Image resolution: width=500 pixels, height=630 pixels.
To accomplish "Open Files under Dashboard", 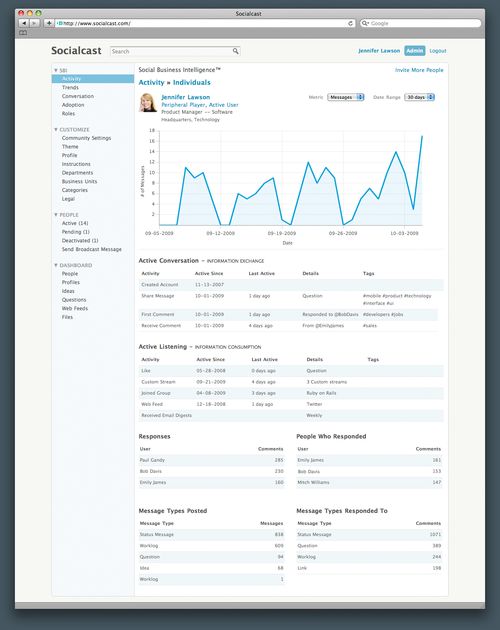I will (67, 317).
